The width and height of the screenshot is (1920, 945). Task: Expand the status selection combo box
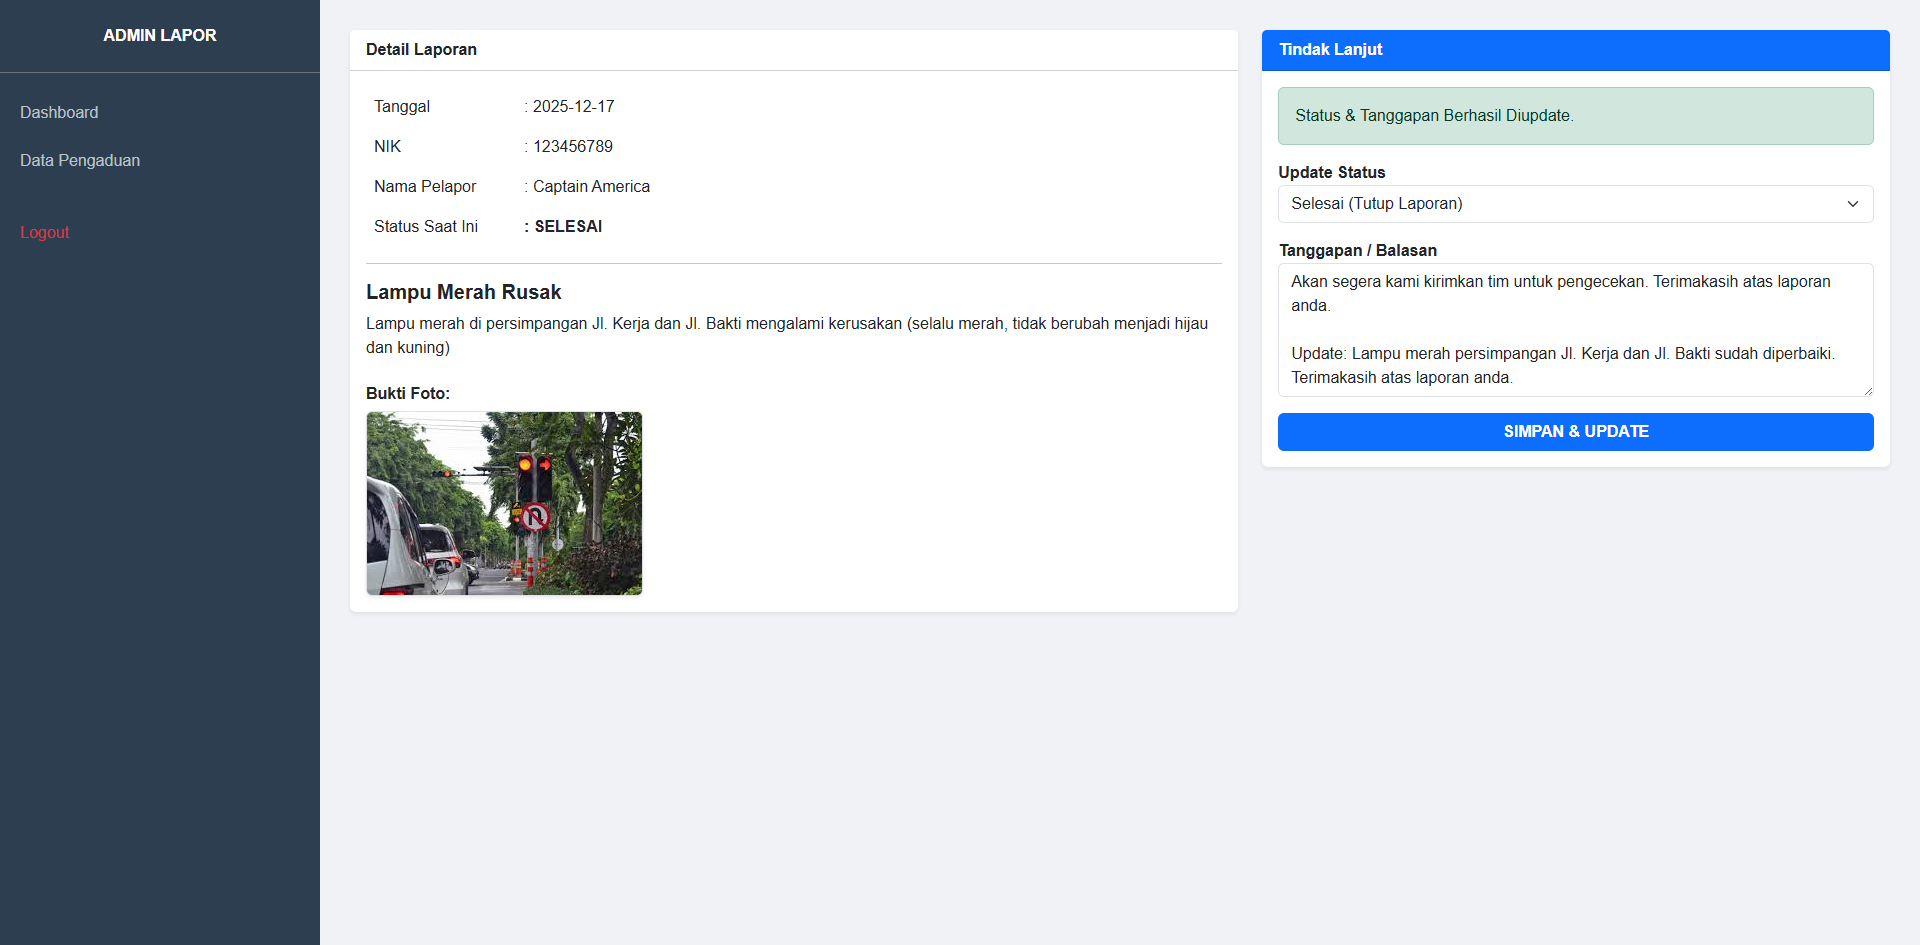1575,204
